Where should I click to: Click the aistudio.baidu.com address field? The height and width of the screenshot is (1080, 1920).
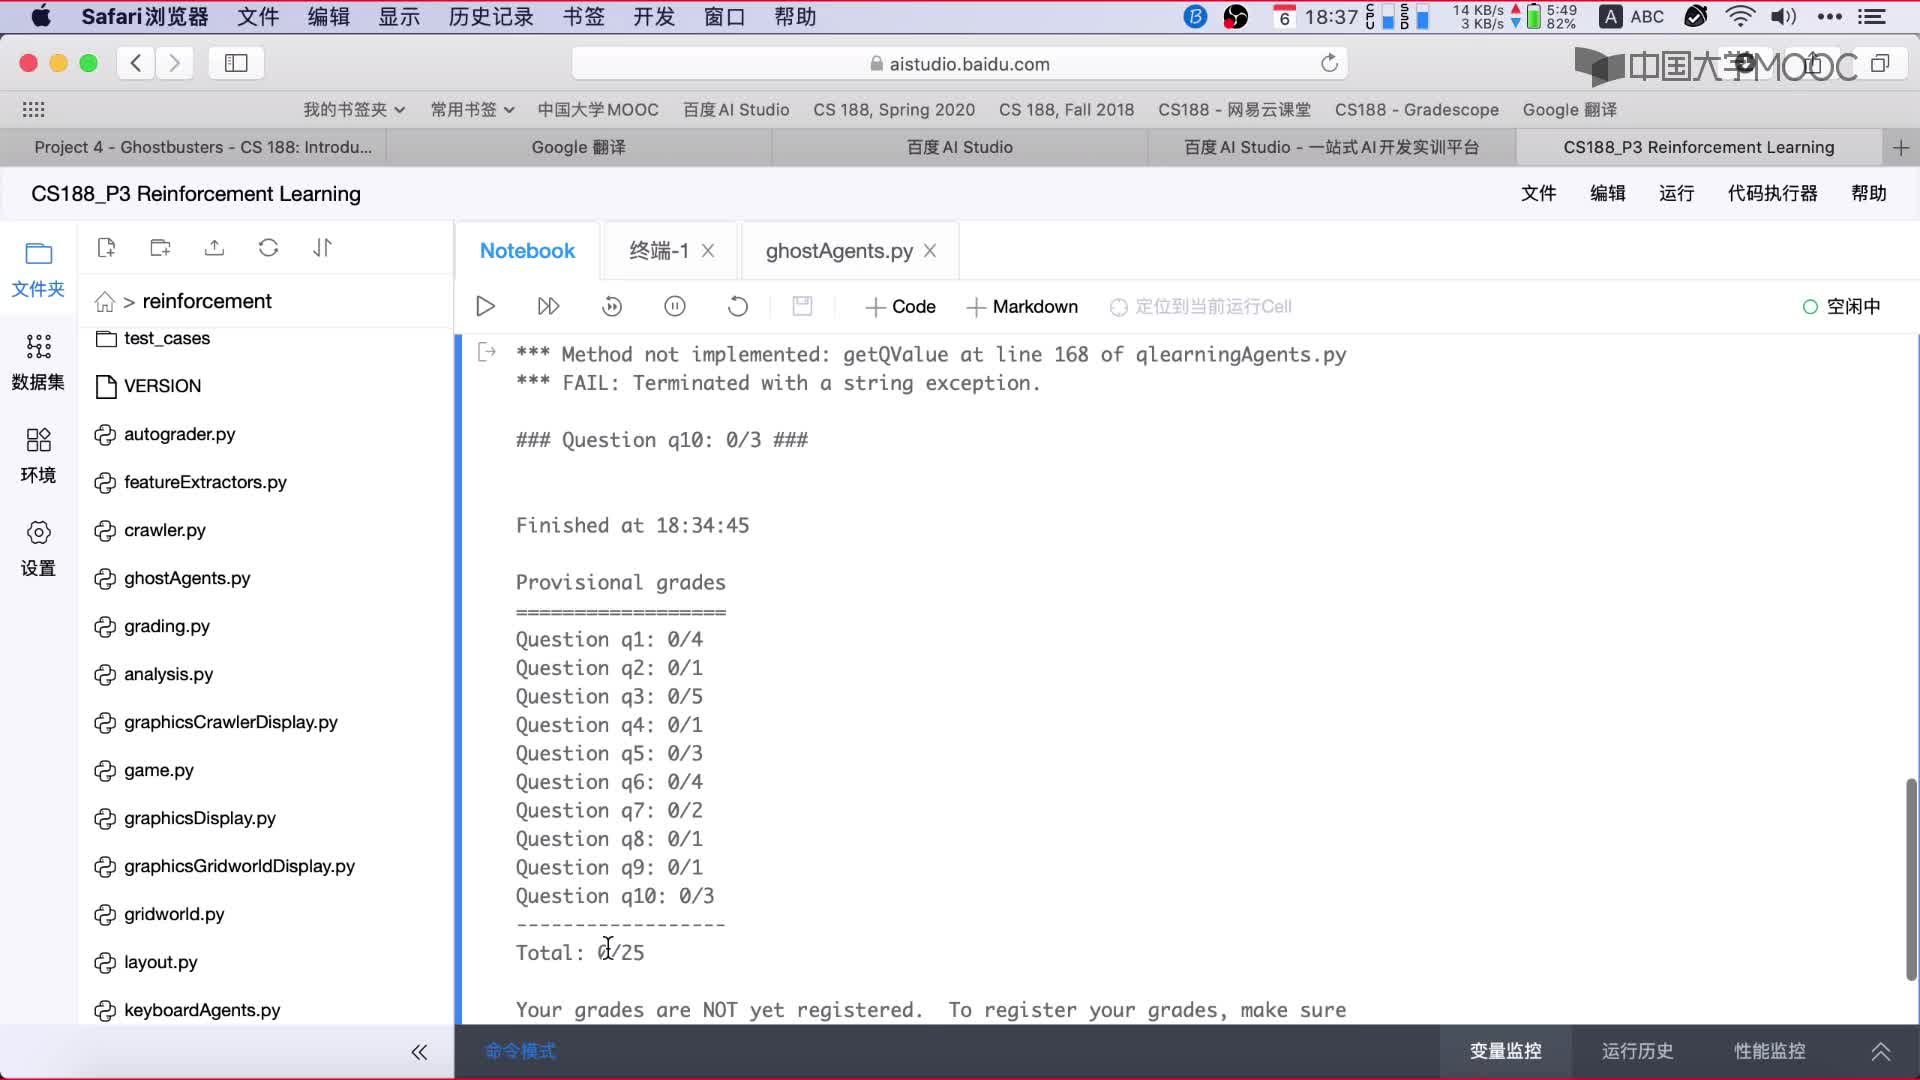[960, 63]
